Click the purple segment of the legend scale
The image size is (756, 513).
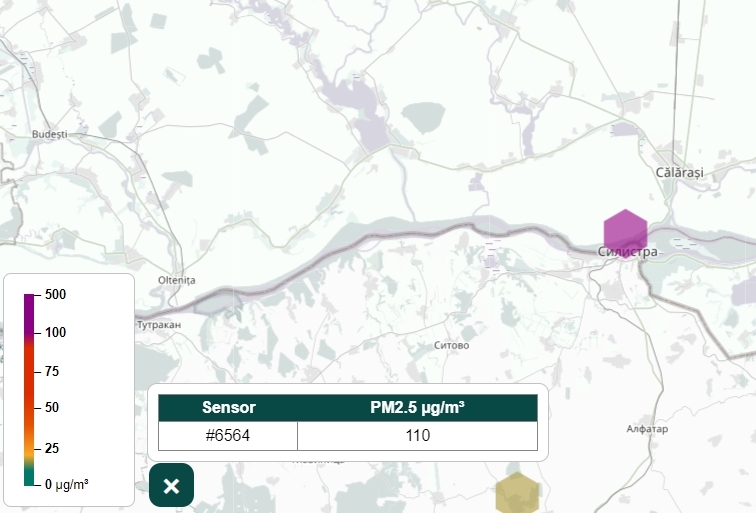[x=30, y=315]
